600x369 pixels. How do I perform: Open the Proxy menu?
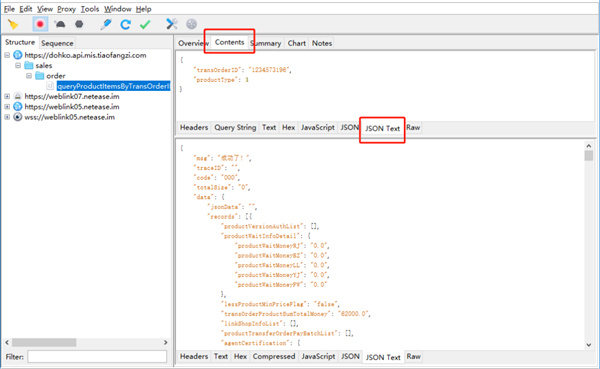click(x=67, y=9)
